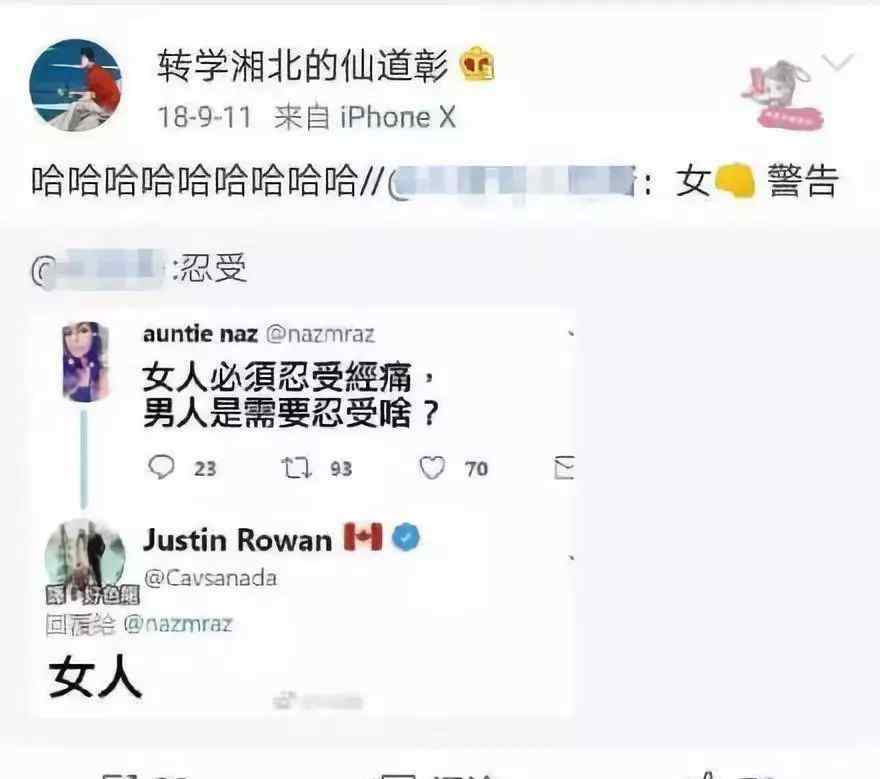Tap the crown membership badge beside the username
This screenshot has width=880, height=779.
[x=477, y=63]
